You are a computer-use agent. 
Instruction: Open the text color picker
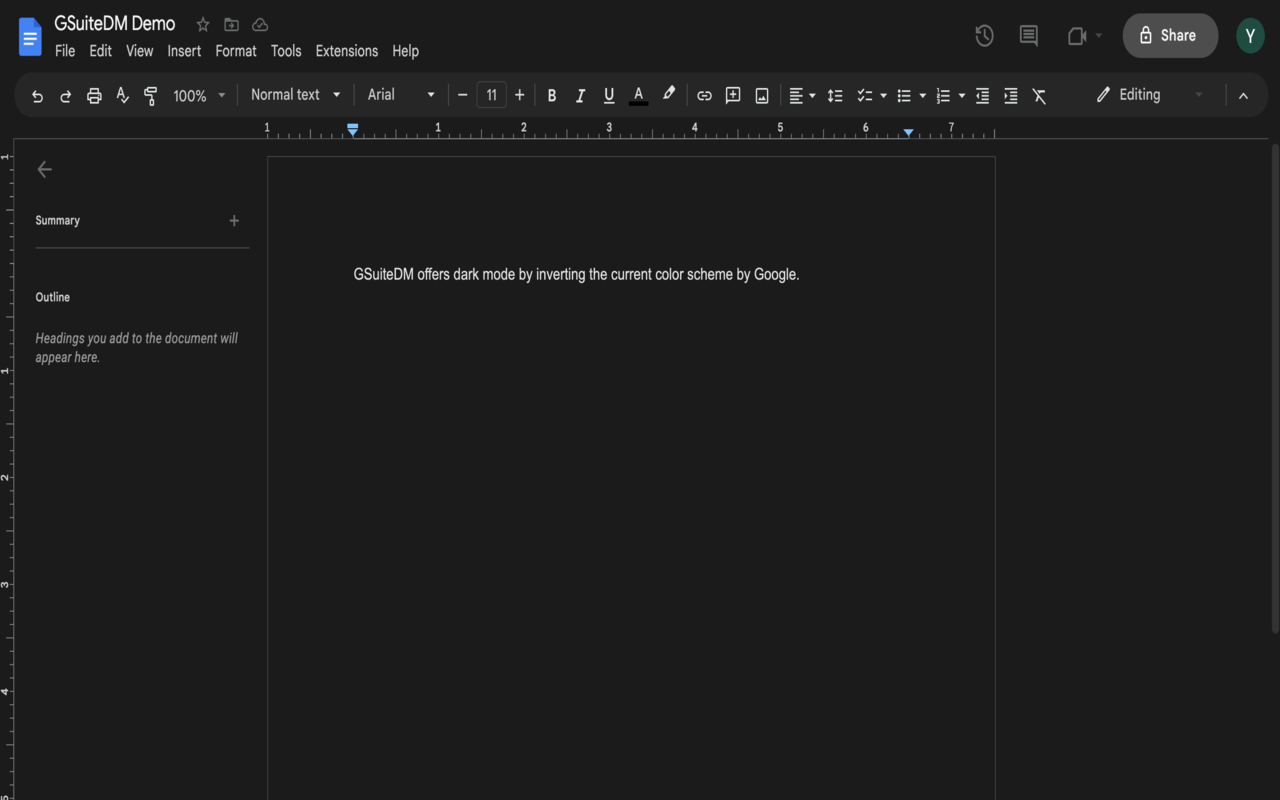tap(638, 94)
